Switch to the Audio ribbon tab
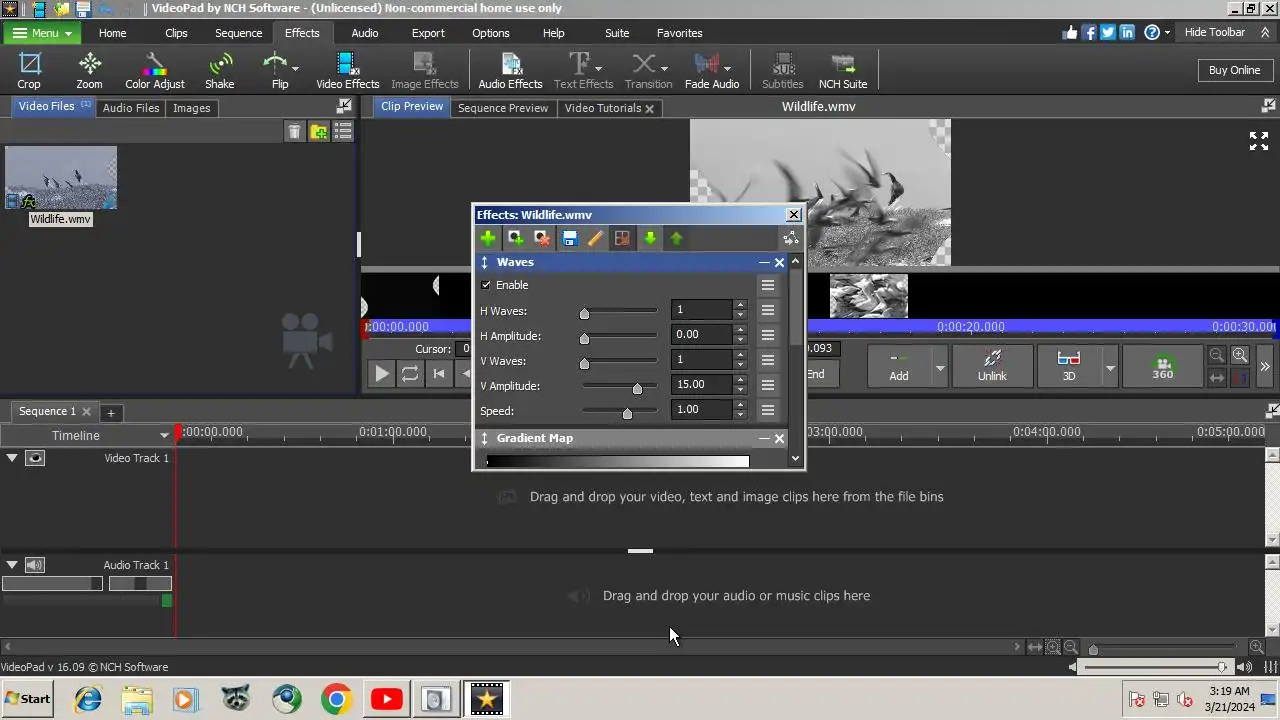 point(365,33)
